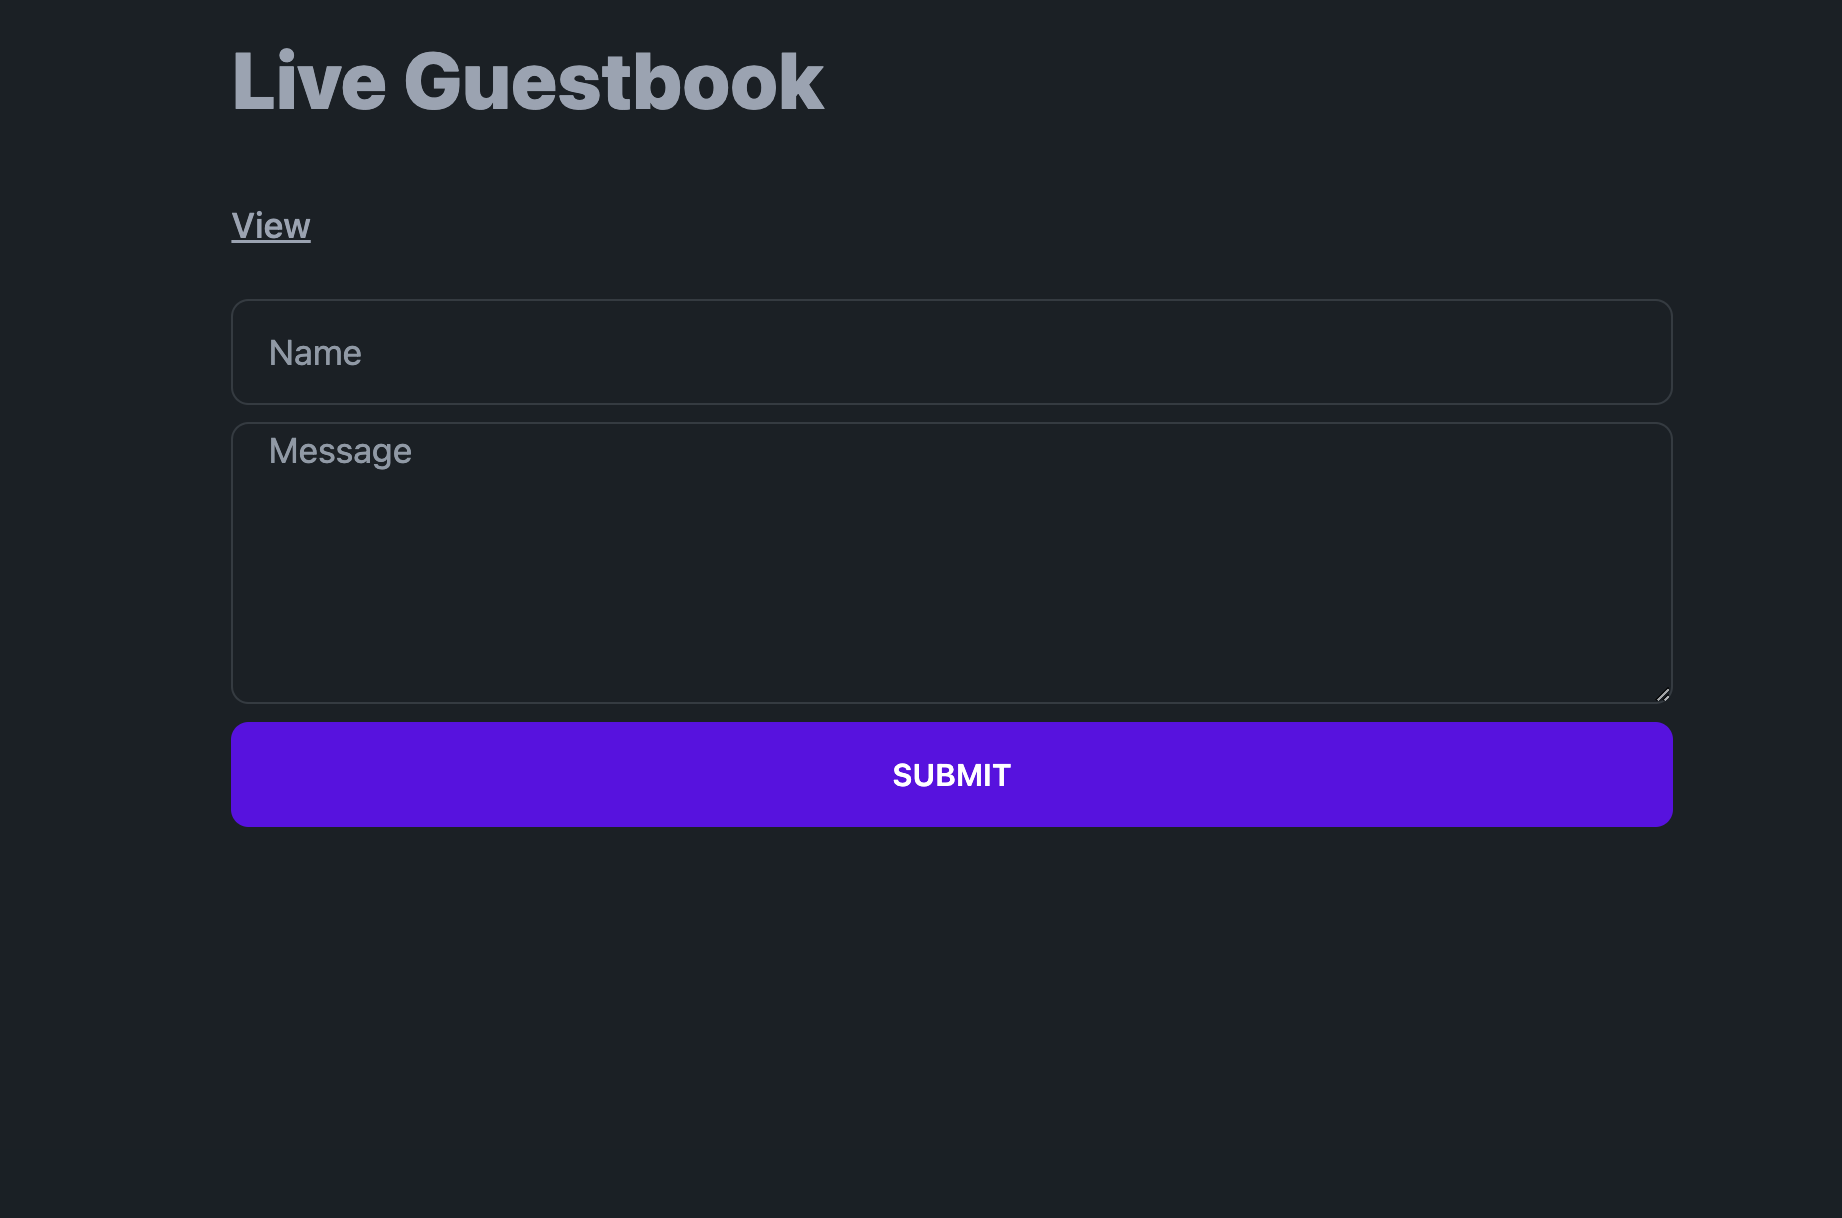Select the Message placeholder text
The height and width of the screenshot is (1218, 1842).
(340, 451)
